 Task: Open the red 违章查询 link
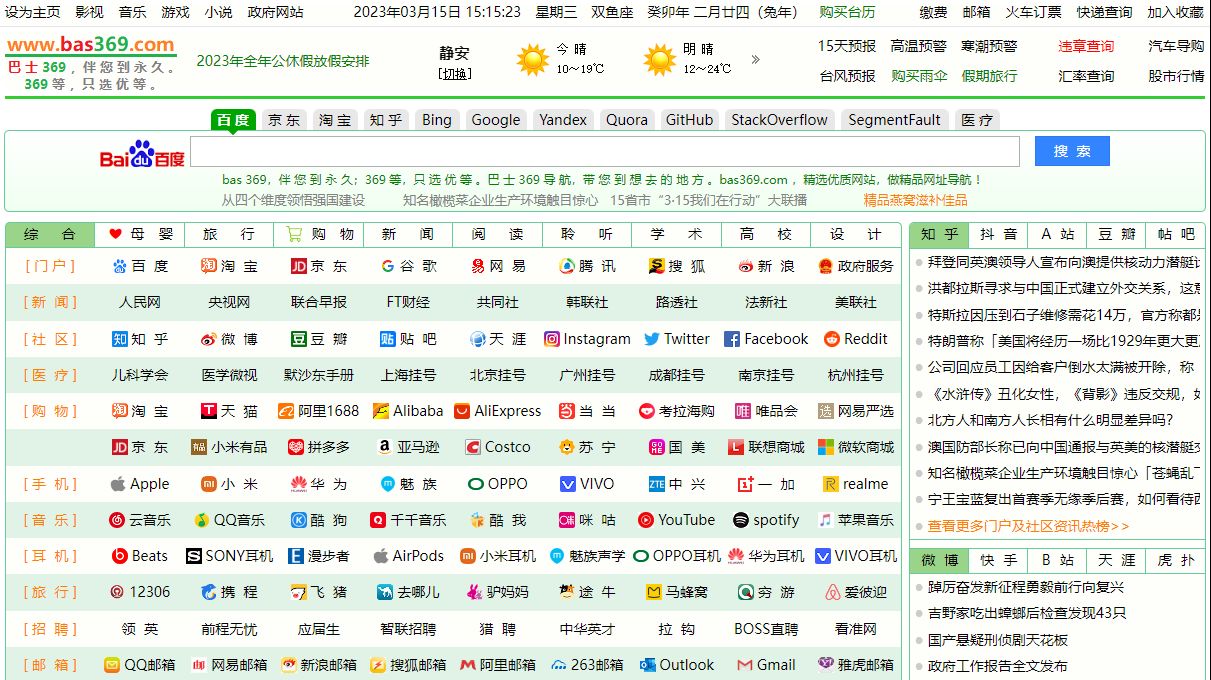click(x=1086, y=46)
